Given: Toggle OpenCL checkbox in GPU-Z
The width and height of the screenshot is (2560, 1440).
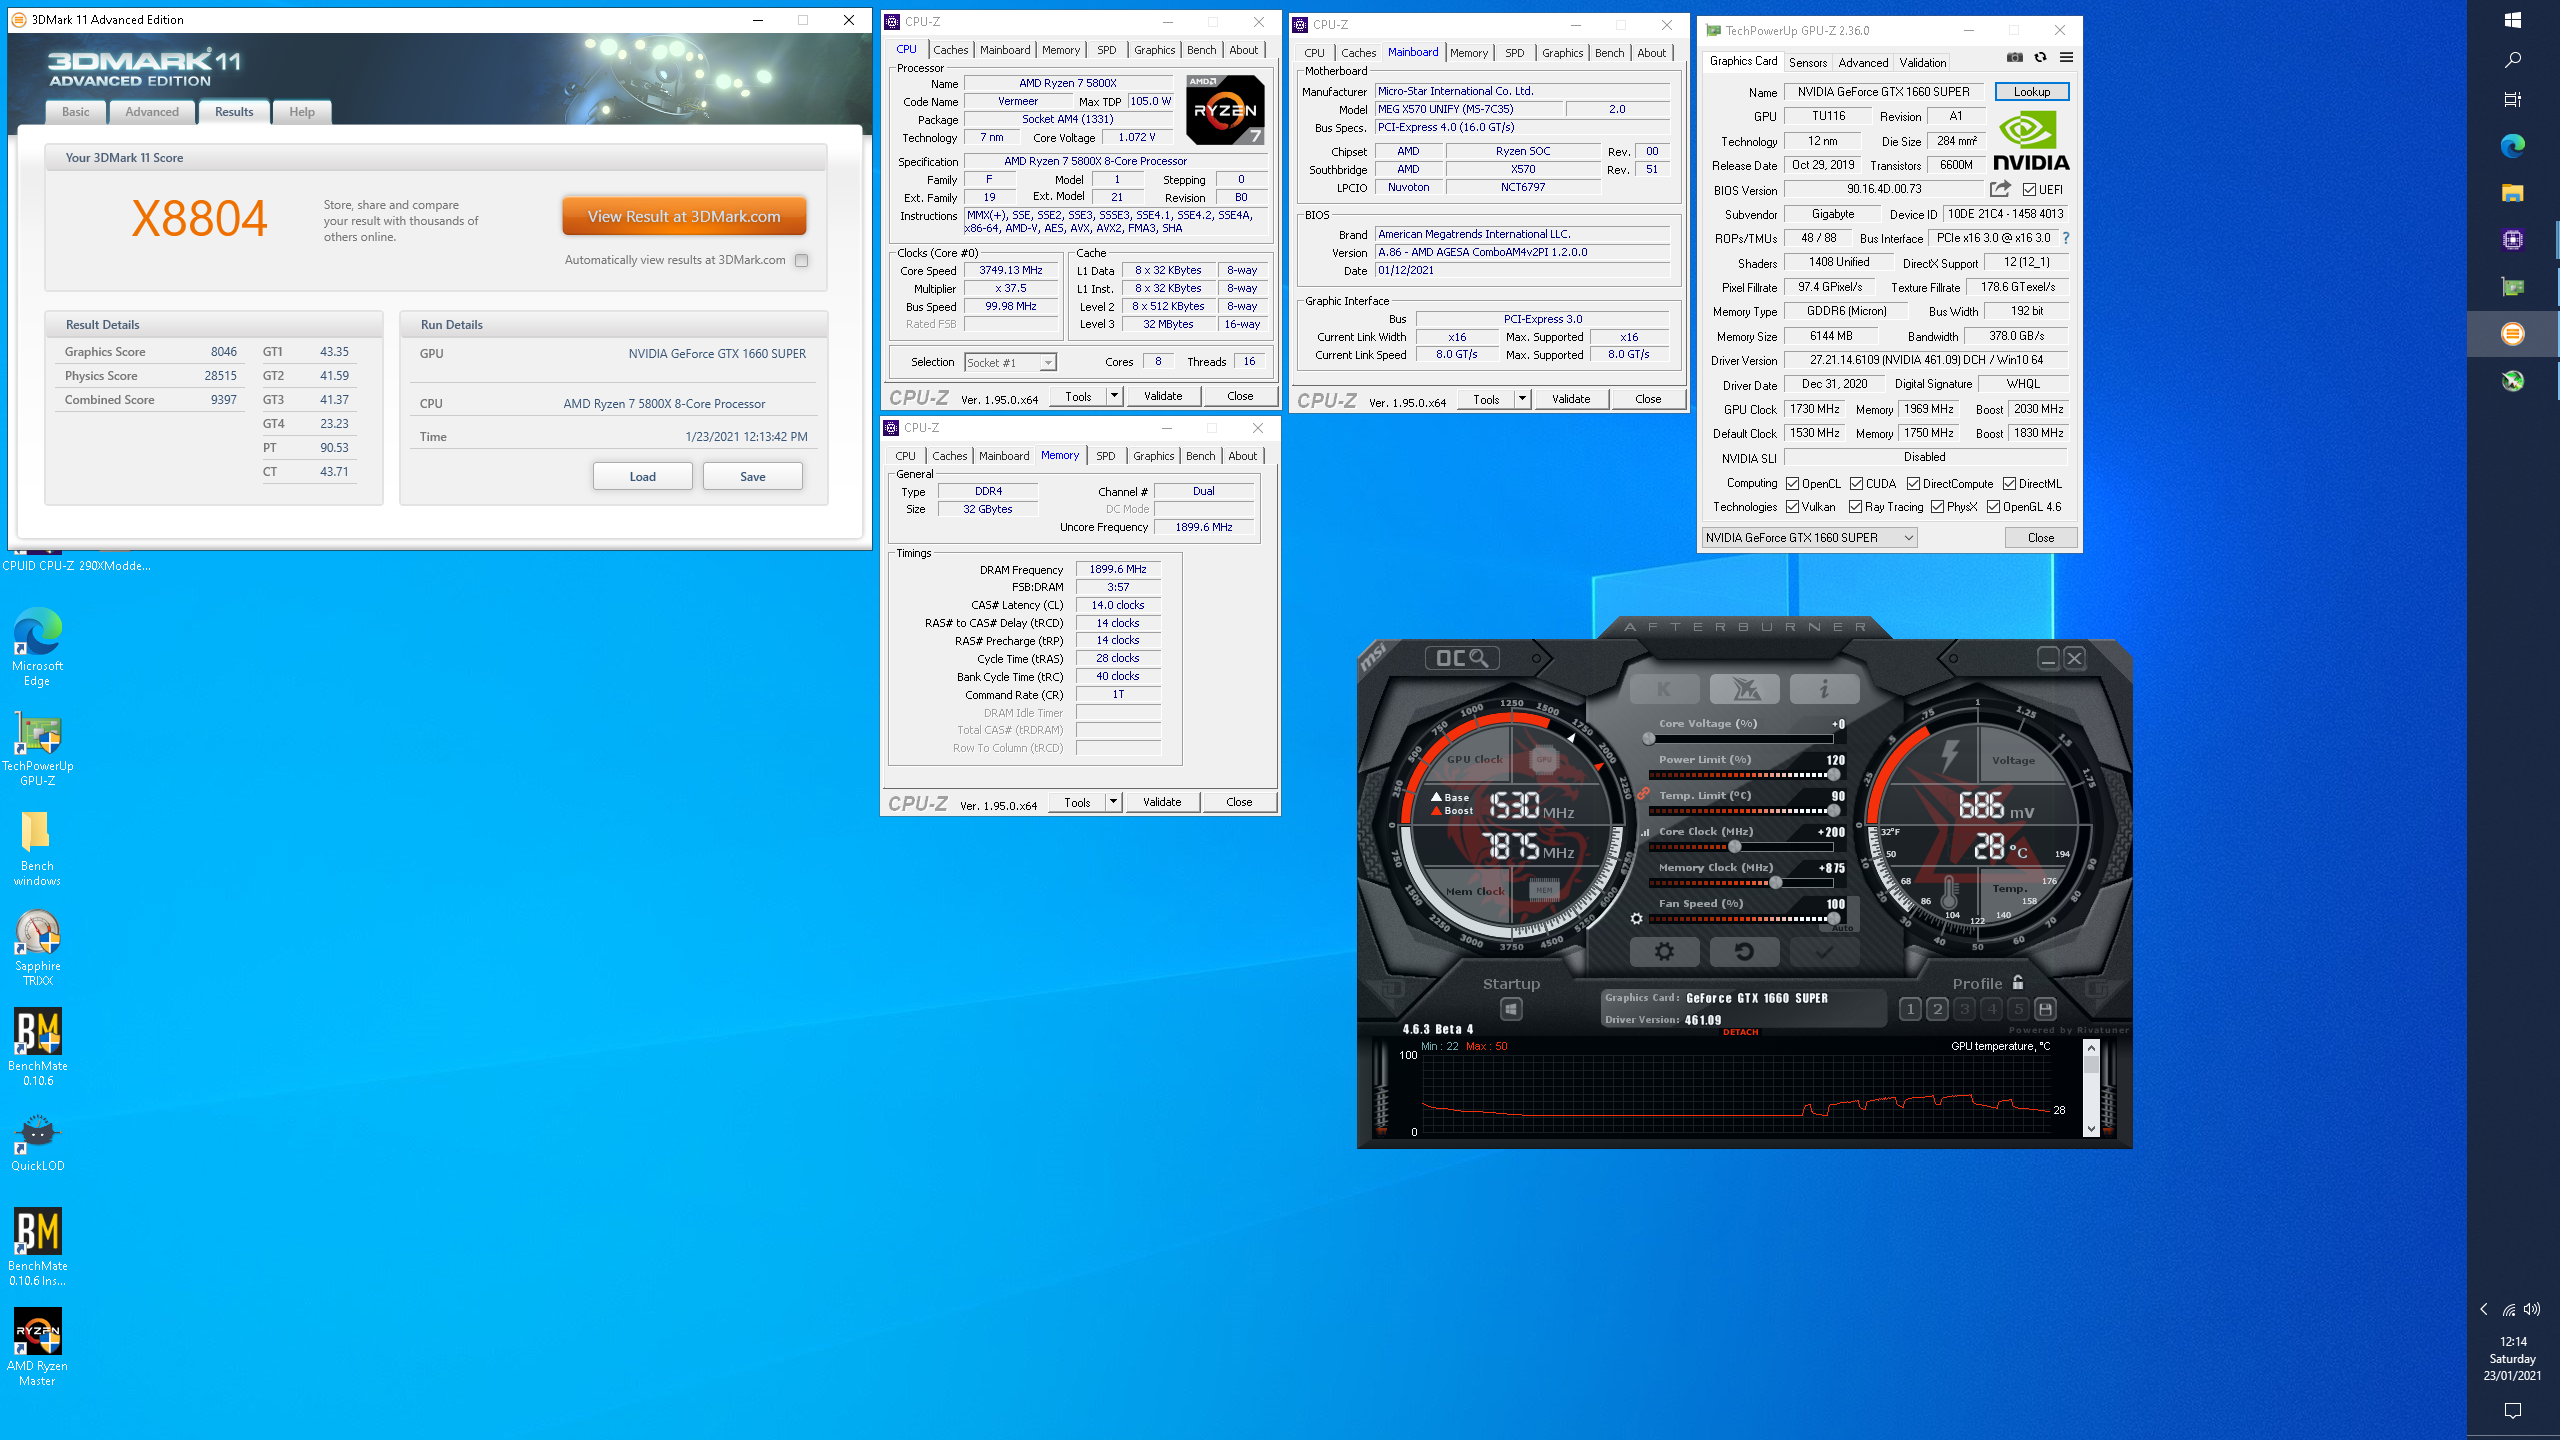Looking at the screenshot, I should click(1793, 484).
